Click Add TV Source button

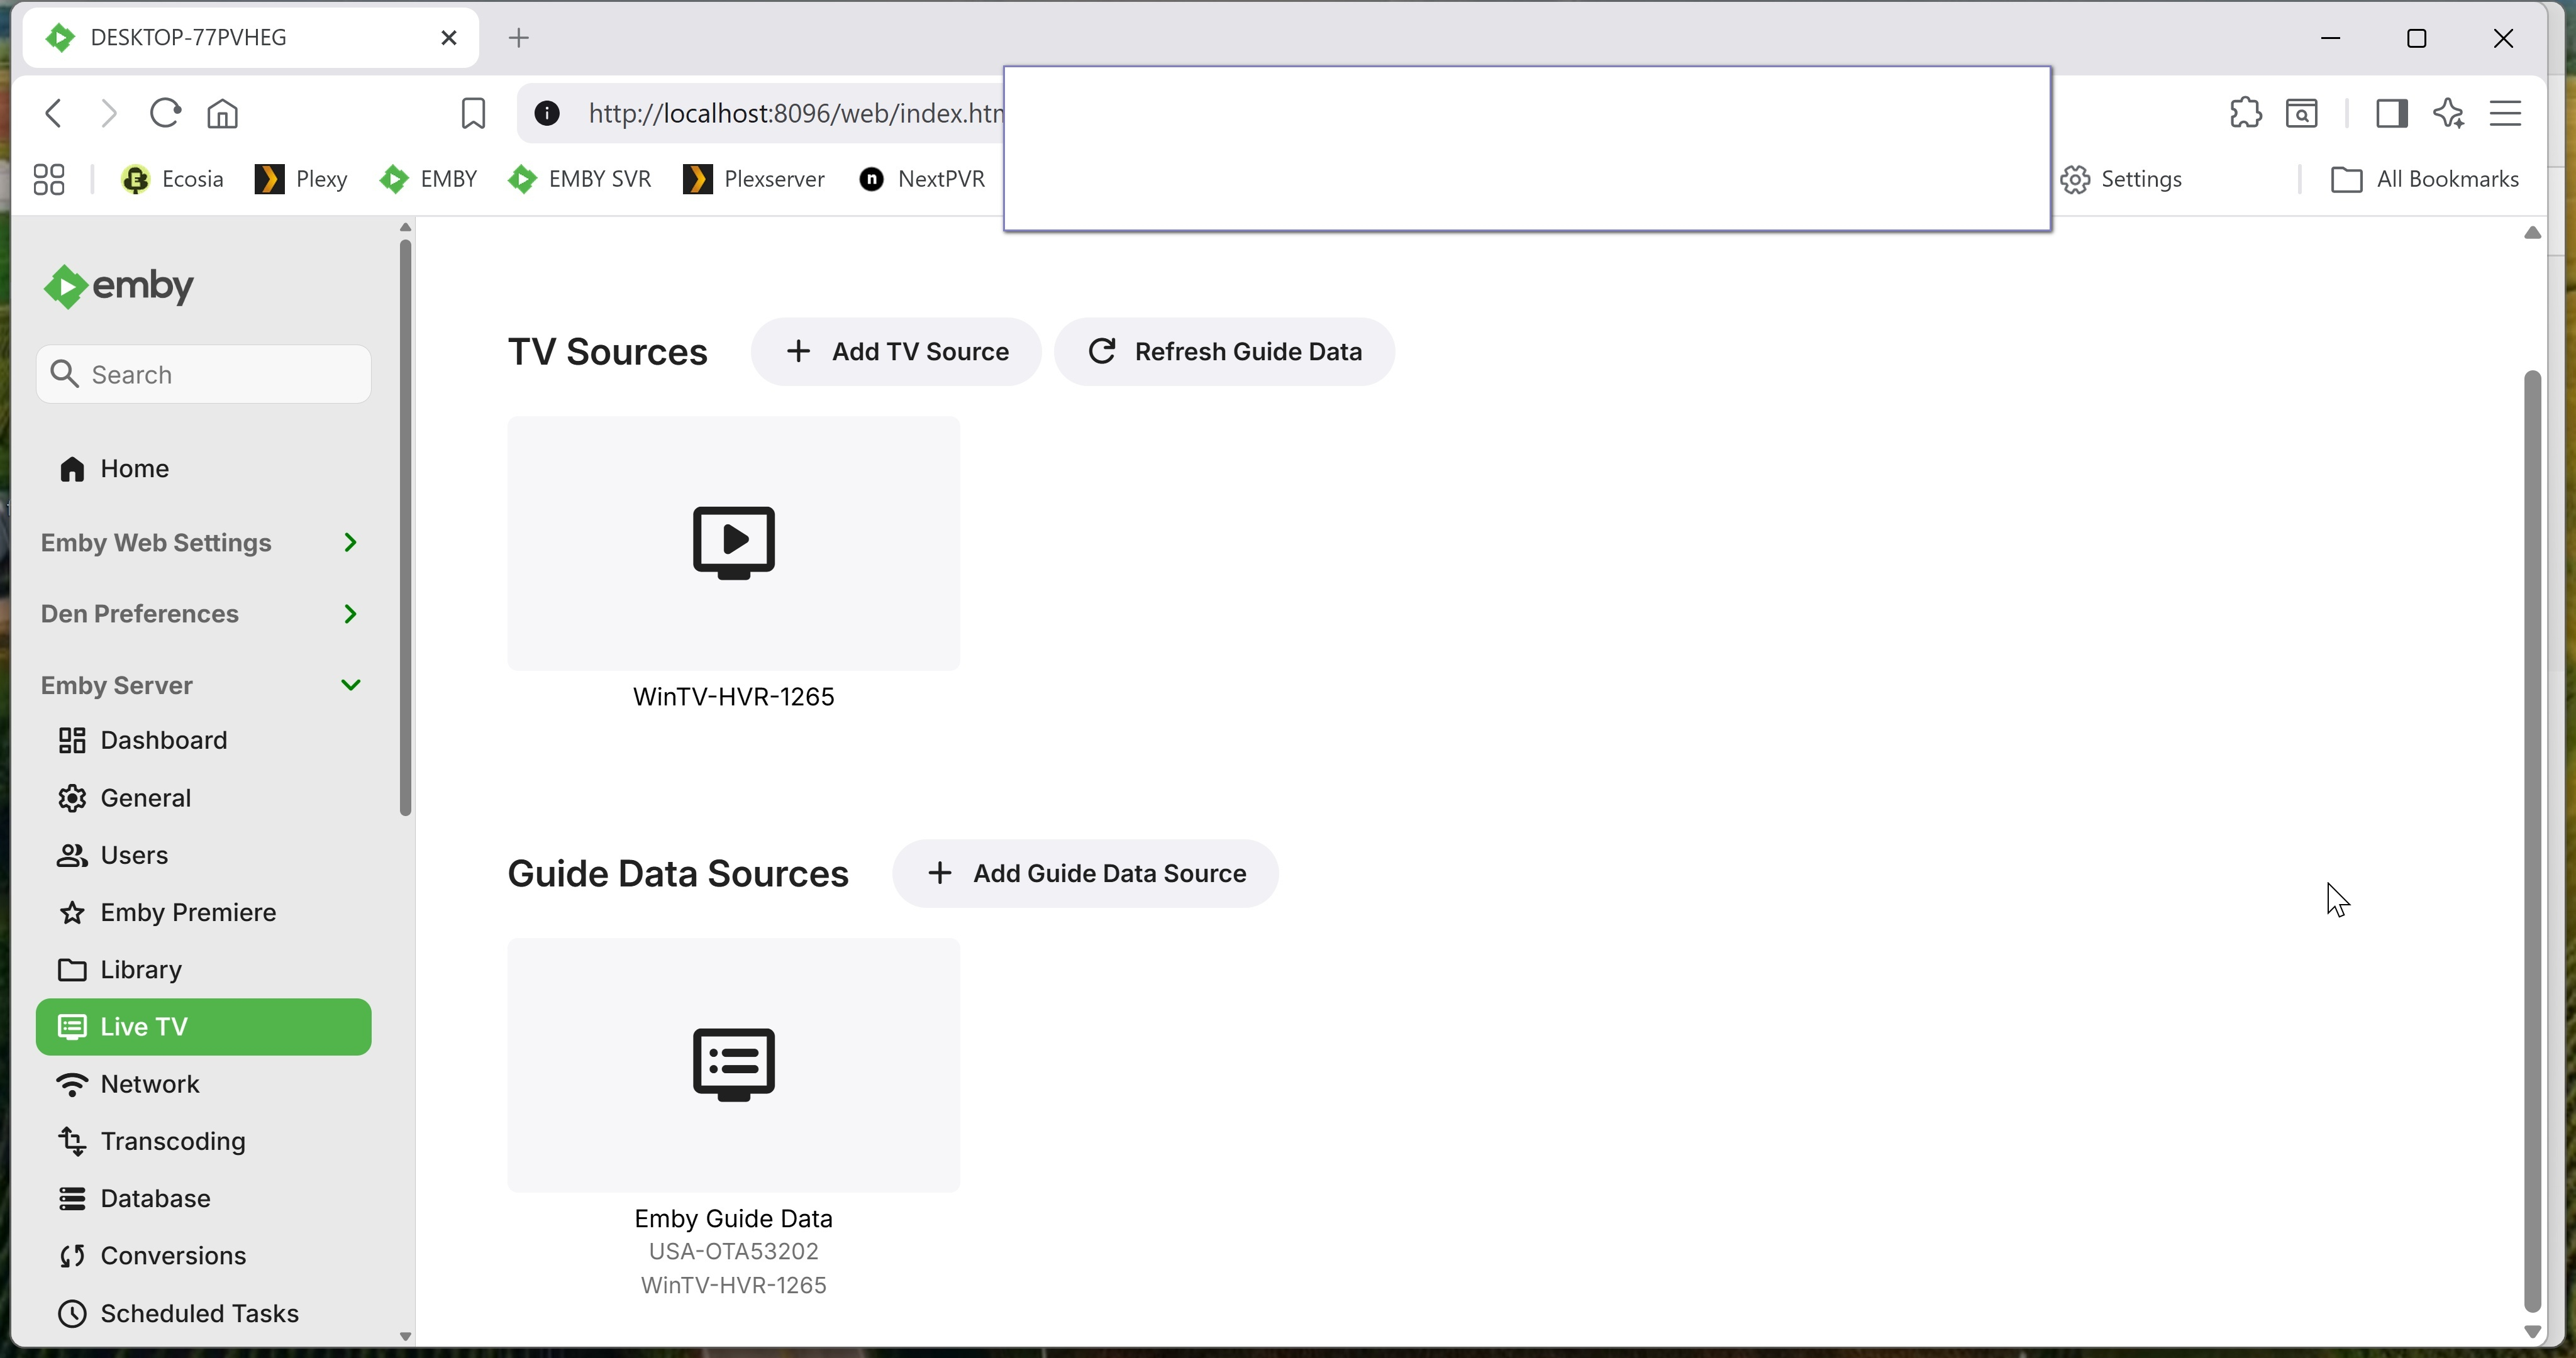[896, 352]
